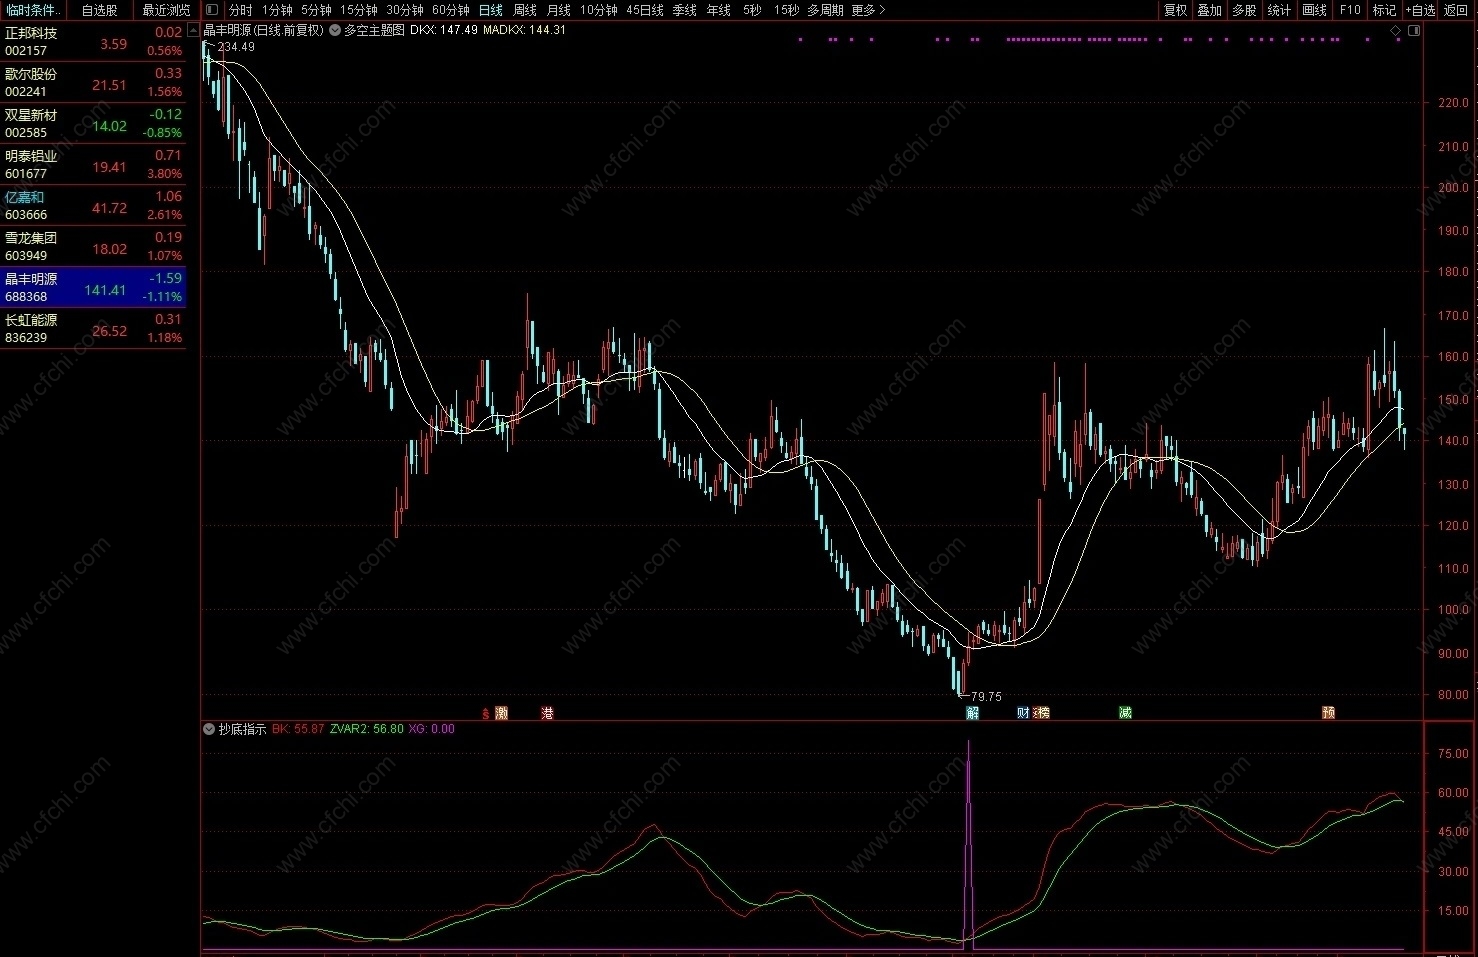Viewport: 1478px width, 957px height.
Task: Select 长虹能源 836239 in watchlist
Action: (x=93, y=329)
